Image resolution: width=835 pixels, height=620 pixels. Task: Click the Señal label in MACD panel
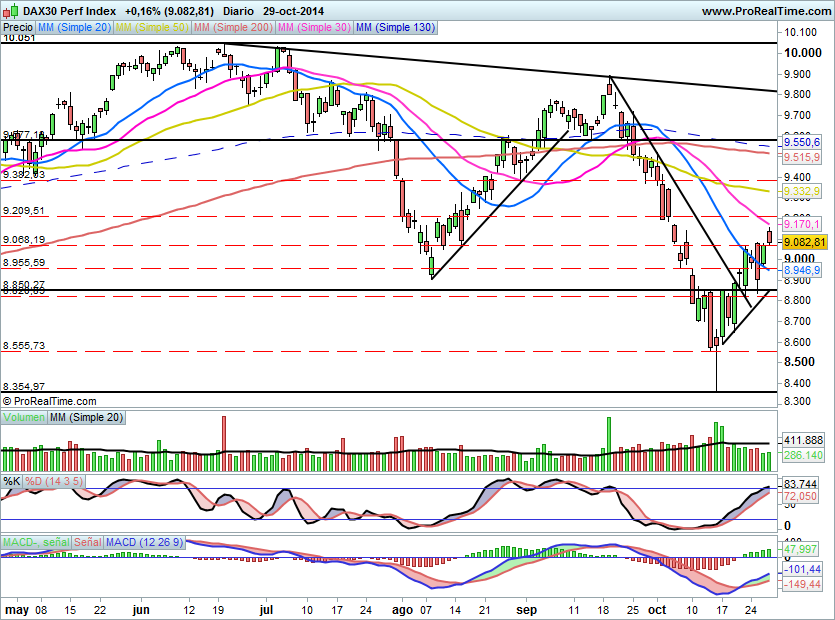tap(87, 542)
